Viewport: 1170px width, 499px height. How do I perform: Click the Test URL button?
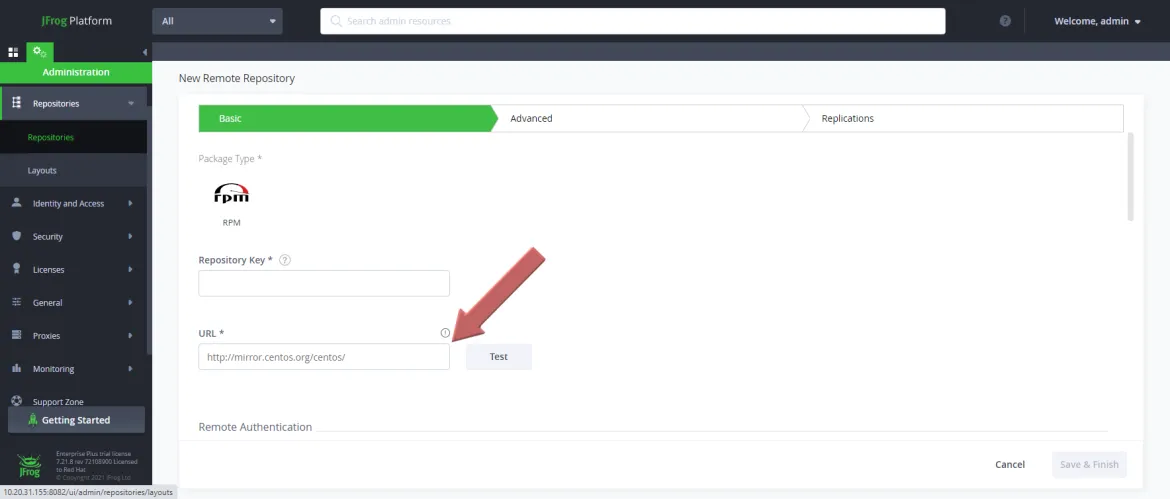tap(498, 357)
